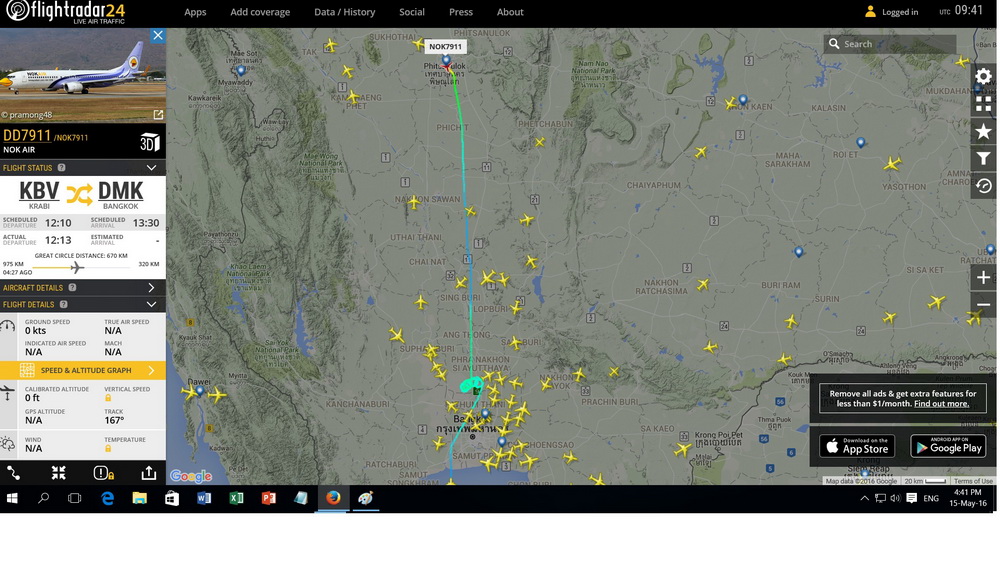This screenshot has width=1000, height=563.
Task: Click the DD7911 flight number
Action: pos(27,135)
